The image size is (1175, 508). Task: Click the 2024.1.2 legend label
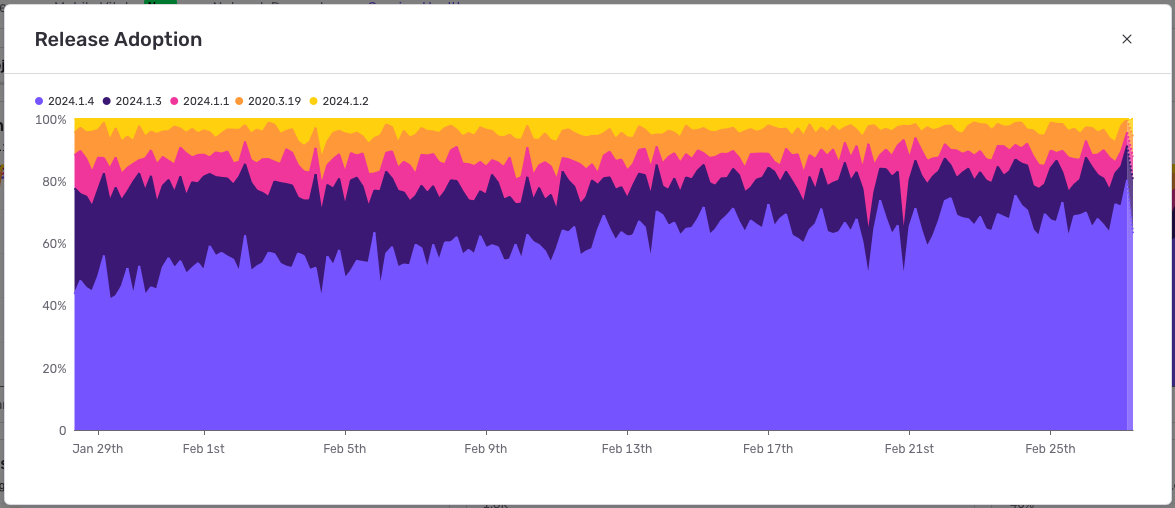click(x=345, y=101)
